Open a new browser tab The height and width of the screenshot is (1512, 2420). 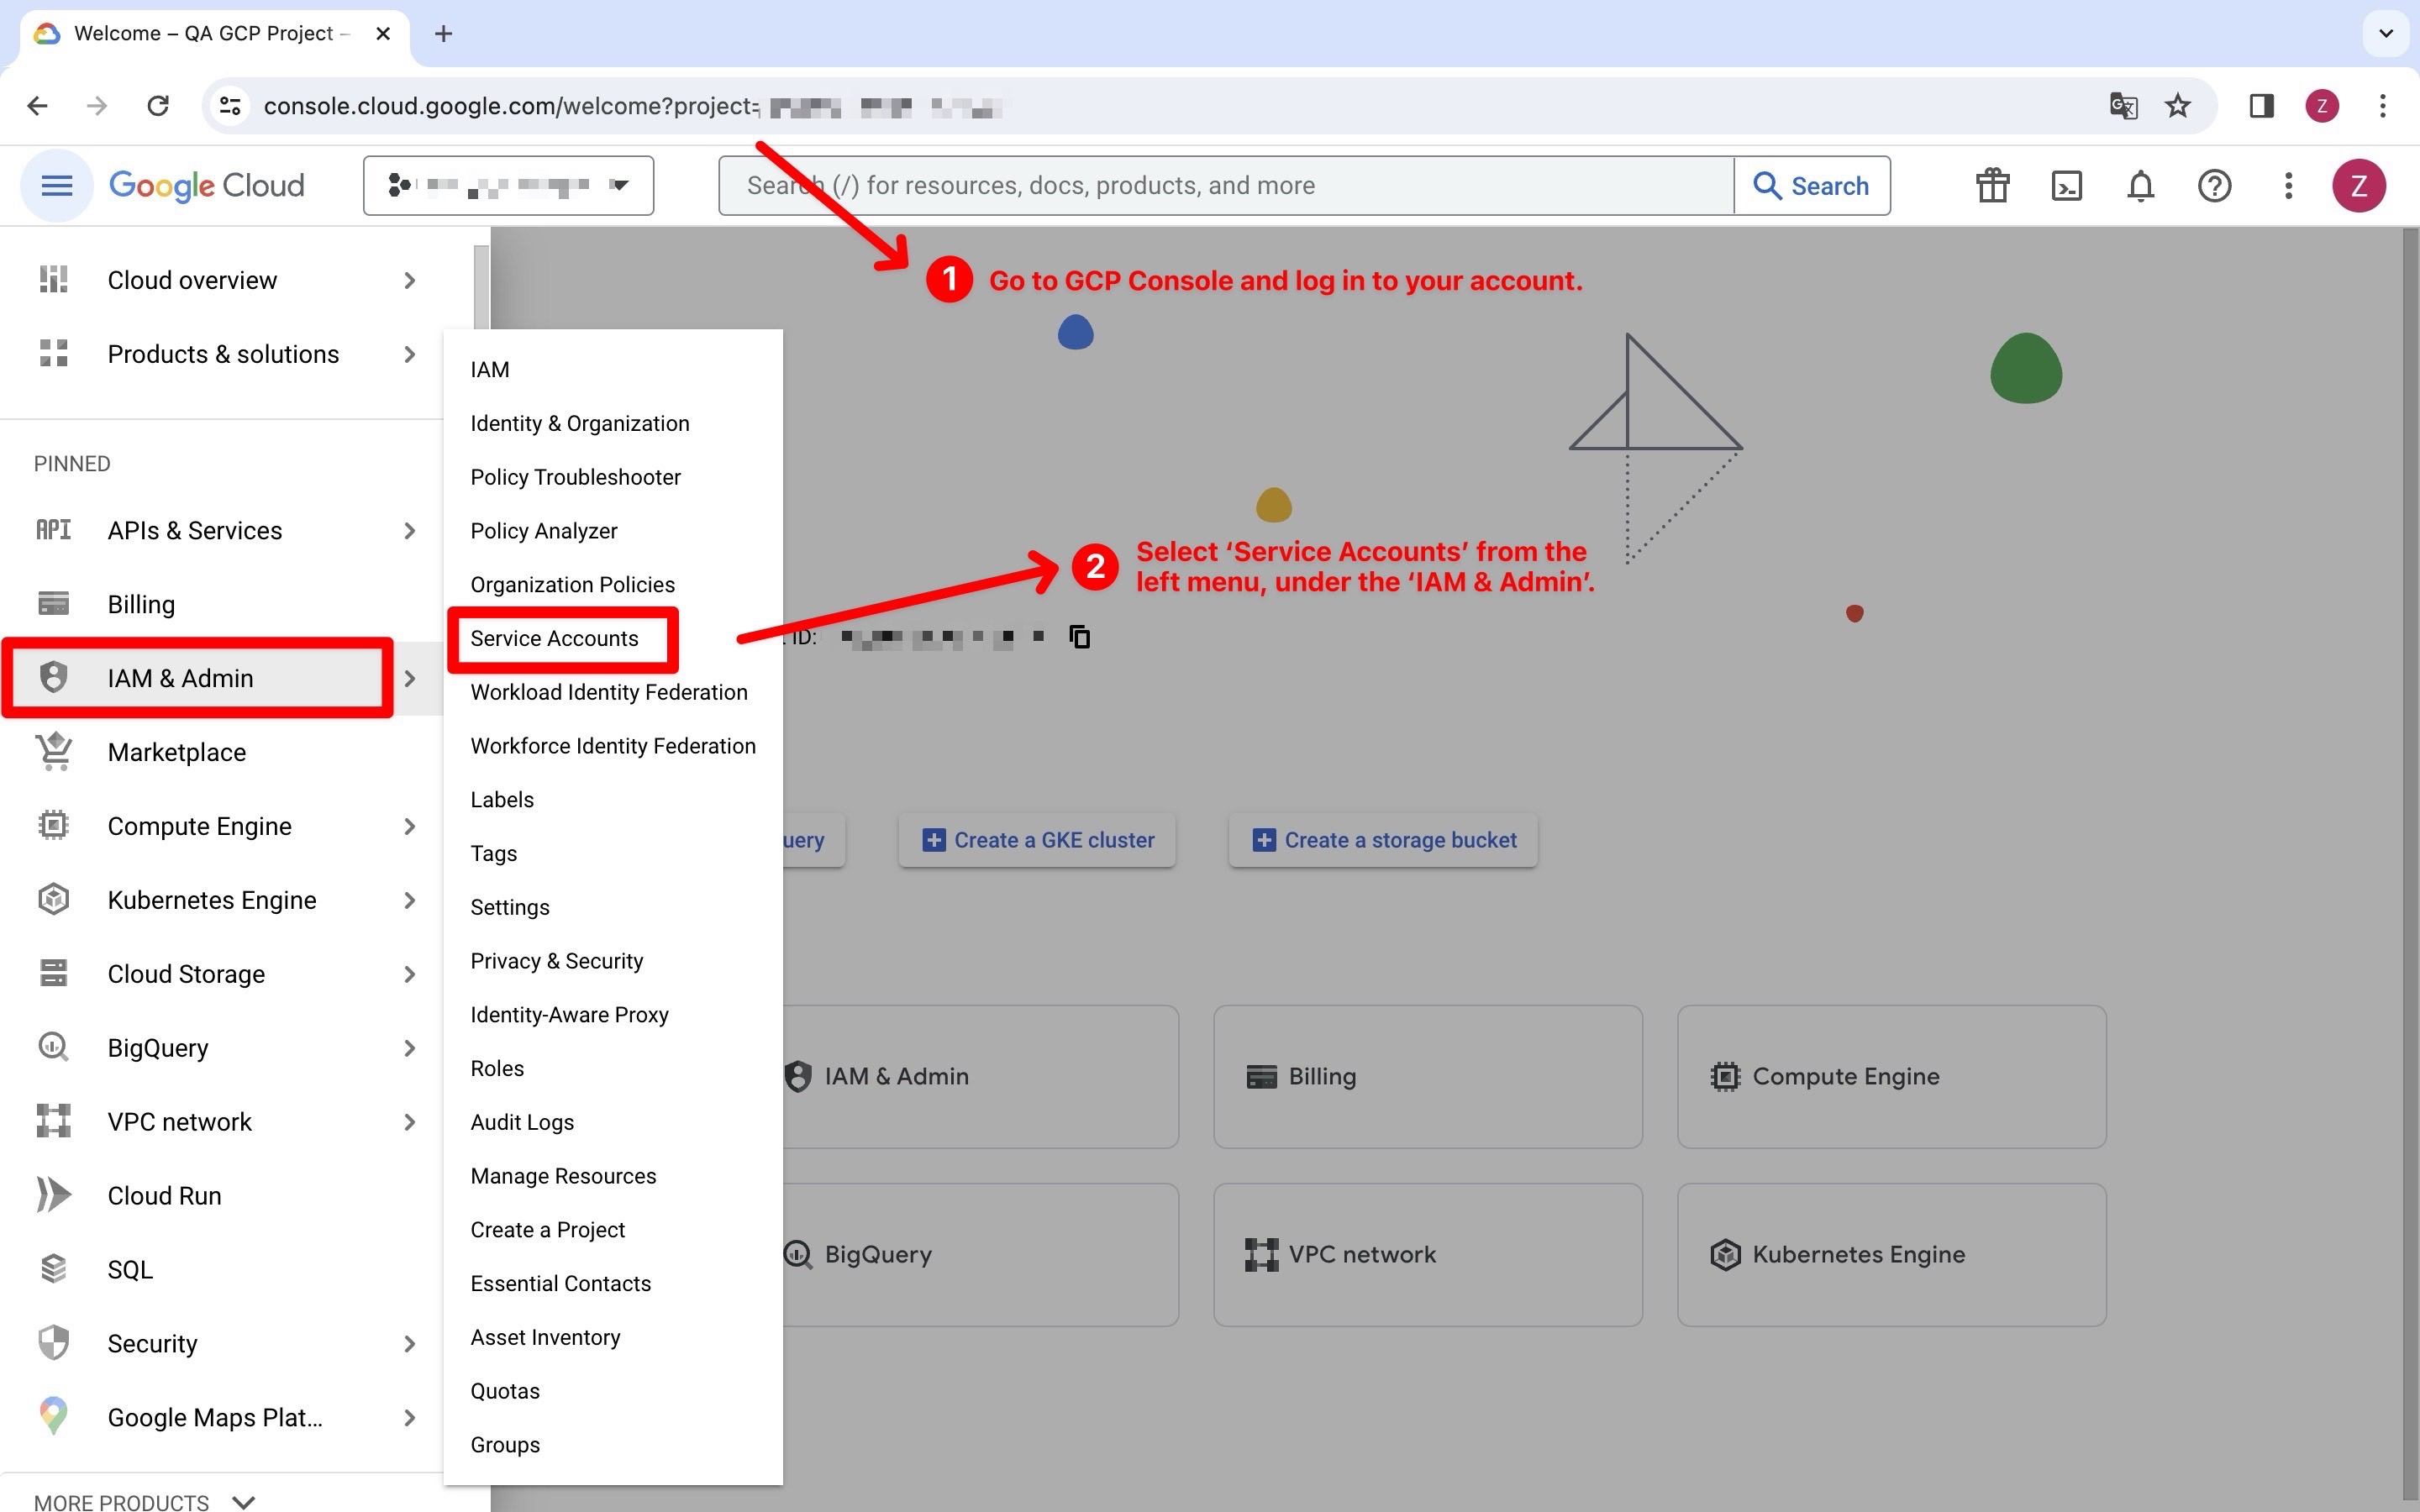tap(443, 34)
